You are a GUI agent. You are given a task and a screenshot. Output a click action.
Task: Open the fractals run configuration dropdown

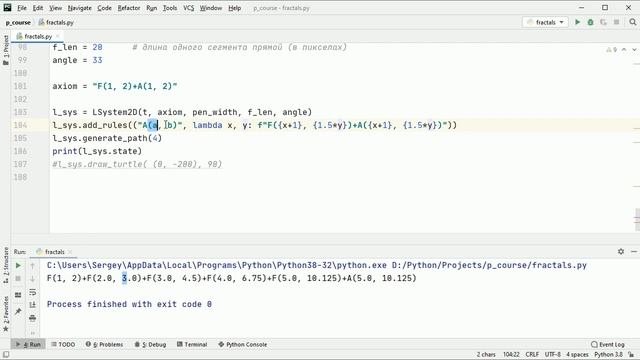(545, 22)
